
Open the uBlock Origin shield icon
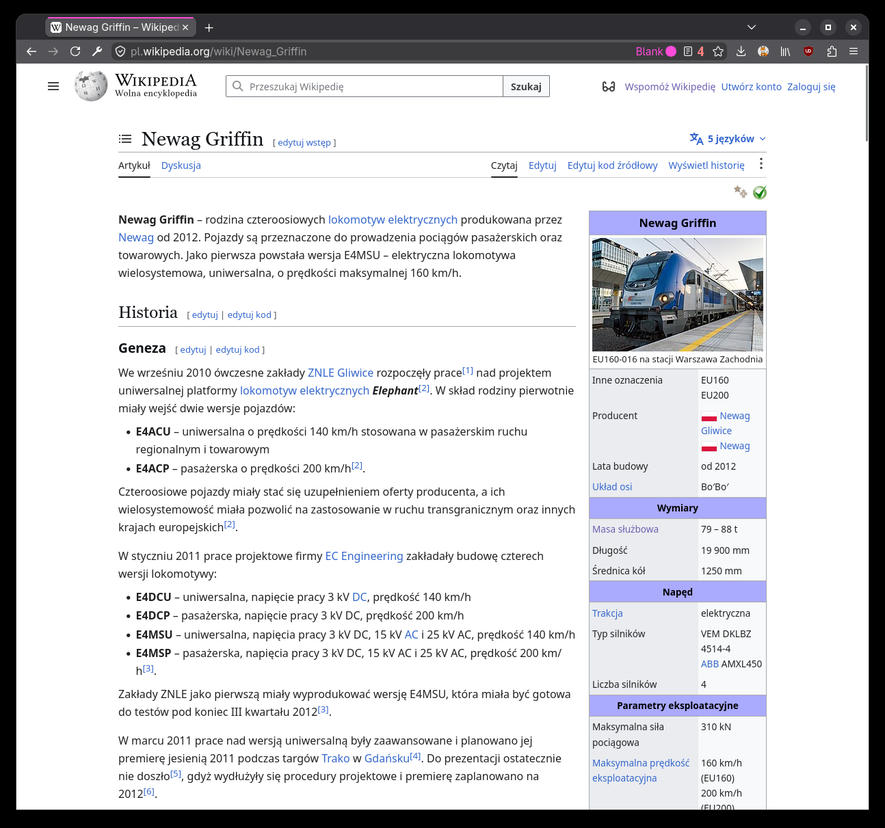point(808,51)
